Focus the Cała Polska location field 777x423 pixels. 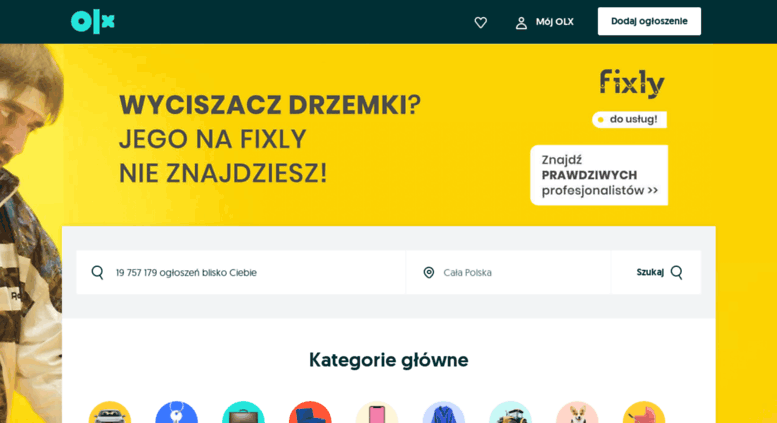point(508,272)
